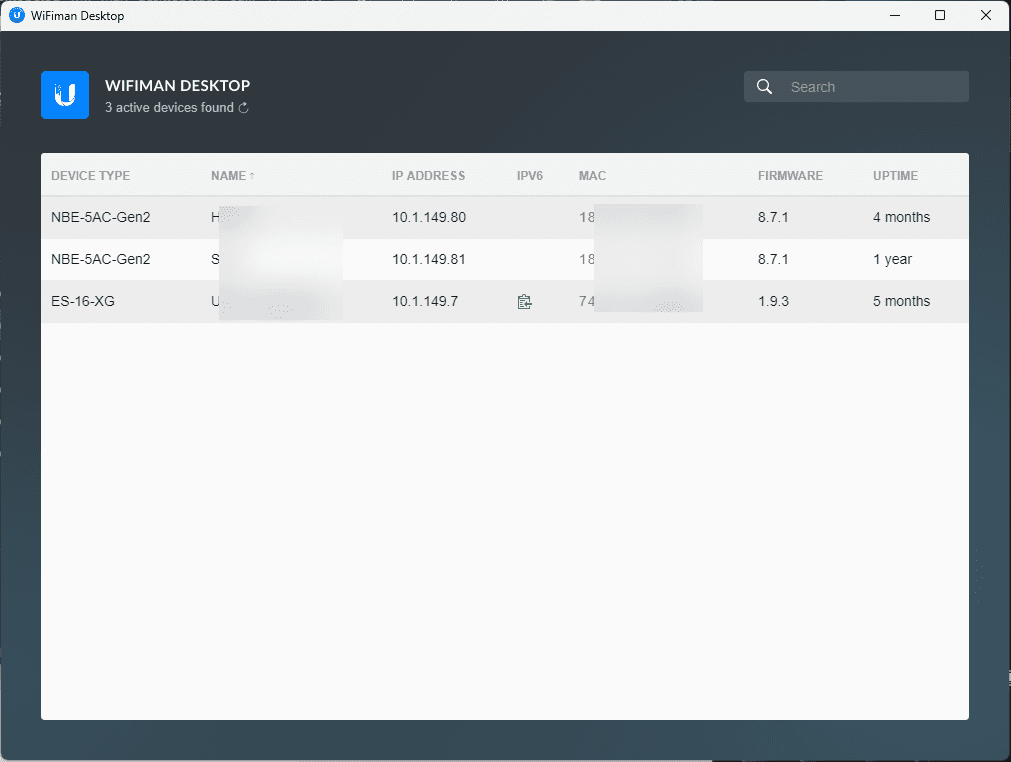Sort by Device Type column
Image resolution: width=1011 pixels, height=762 pixels.
tap(90, 176)
